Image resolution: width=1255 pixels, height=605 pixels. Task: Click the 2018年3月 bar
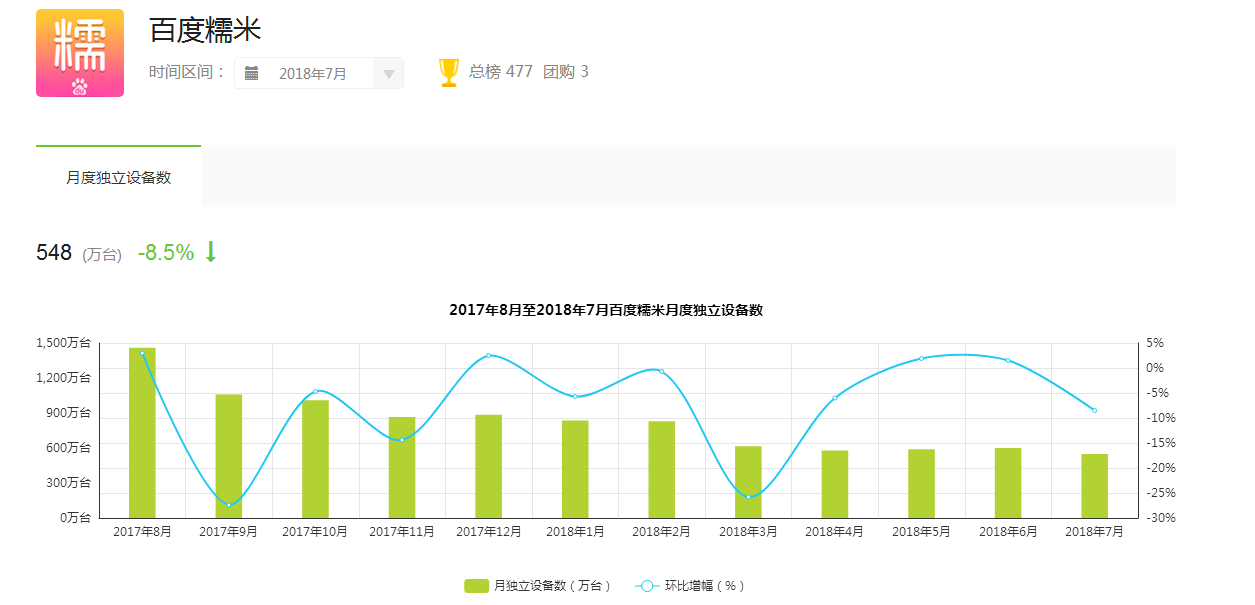[x=748, y=482]
